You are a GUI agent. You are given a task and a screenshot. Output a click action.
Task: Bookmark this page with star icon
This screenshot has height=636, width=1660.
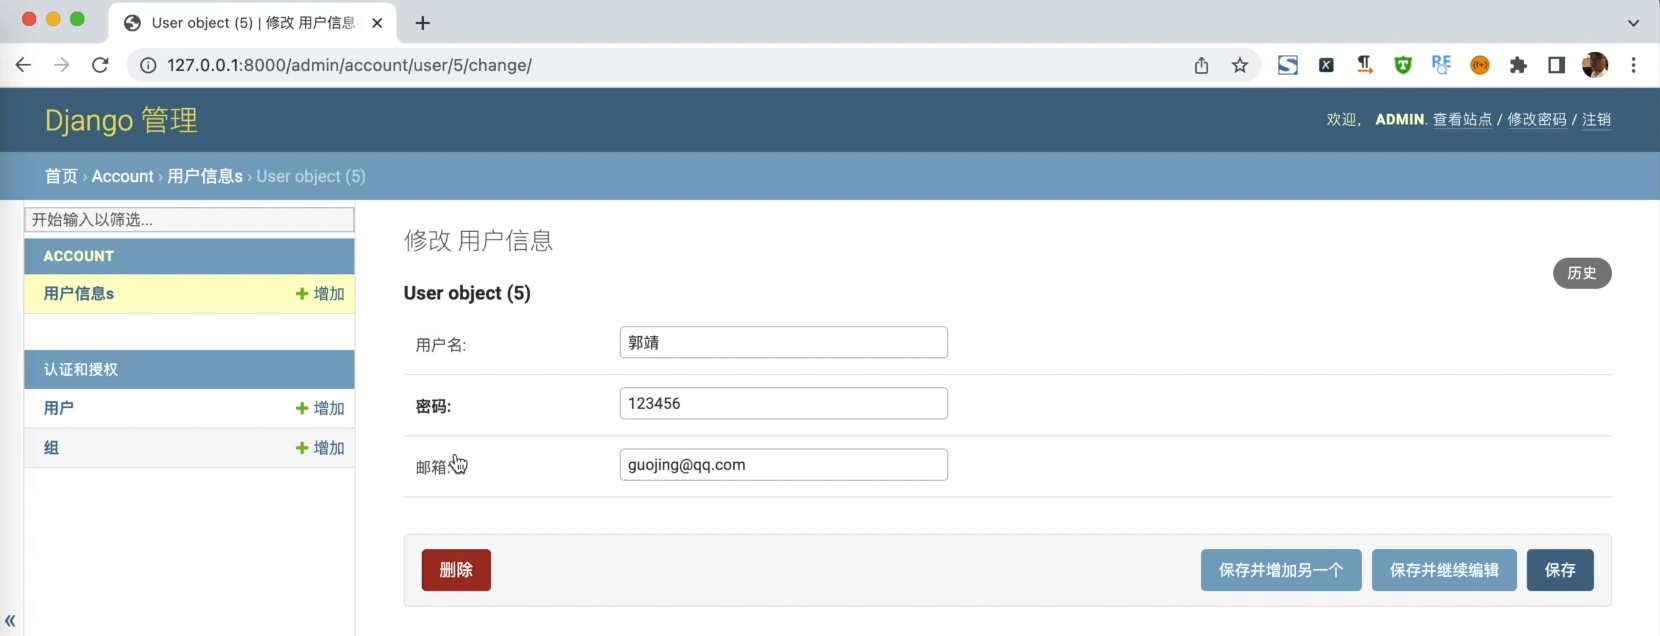click(1240, 65)
